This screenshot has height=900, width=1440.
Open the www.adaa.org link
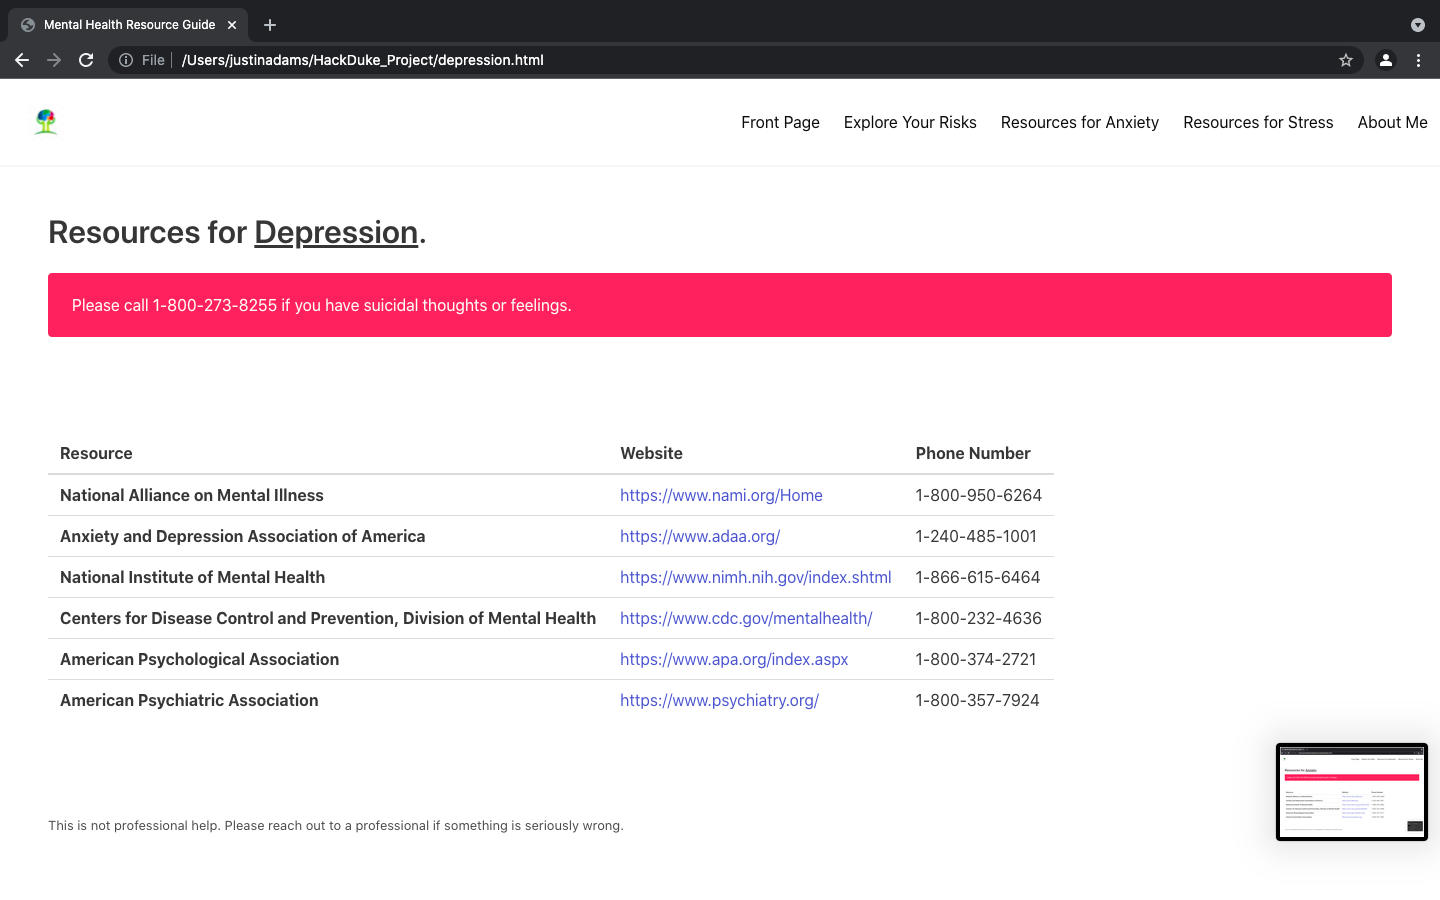point(700,536)
